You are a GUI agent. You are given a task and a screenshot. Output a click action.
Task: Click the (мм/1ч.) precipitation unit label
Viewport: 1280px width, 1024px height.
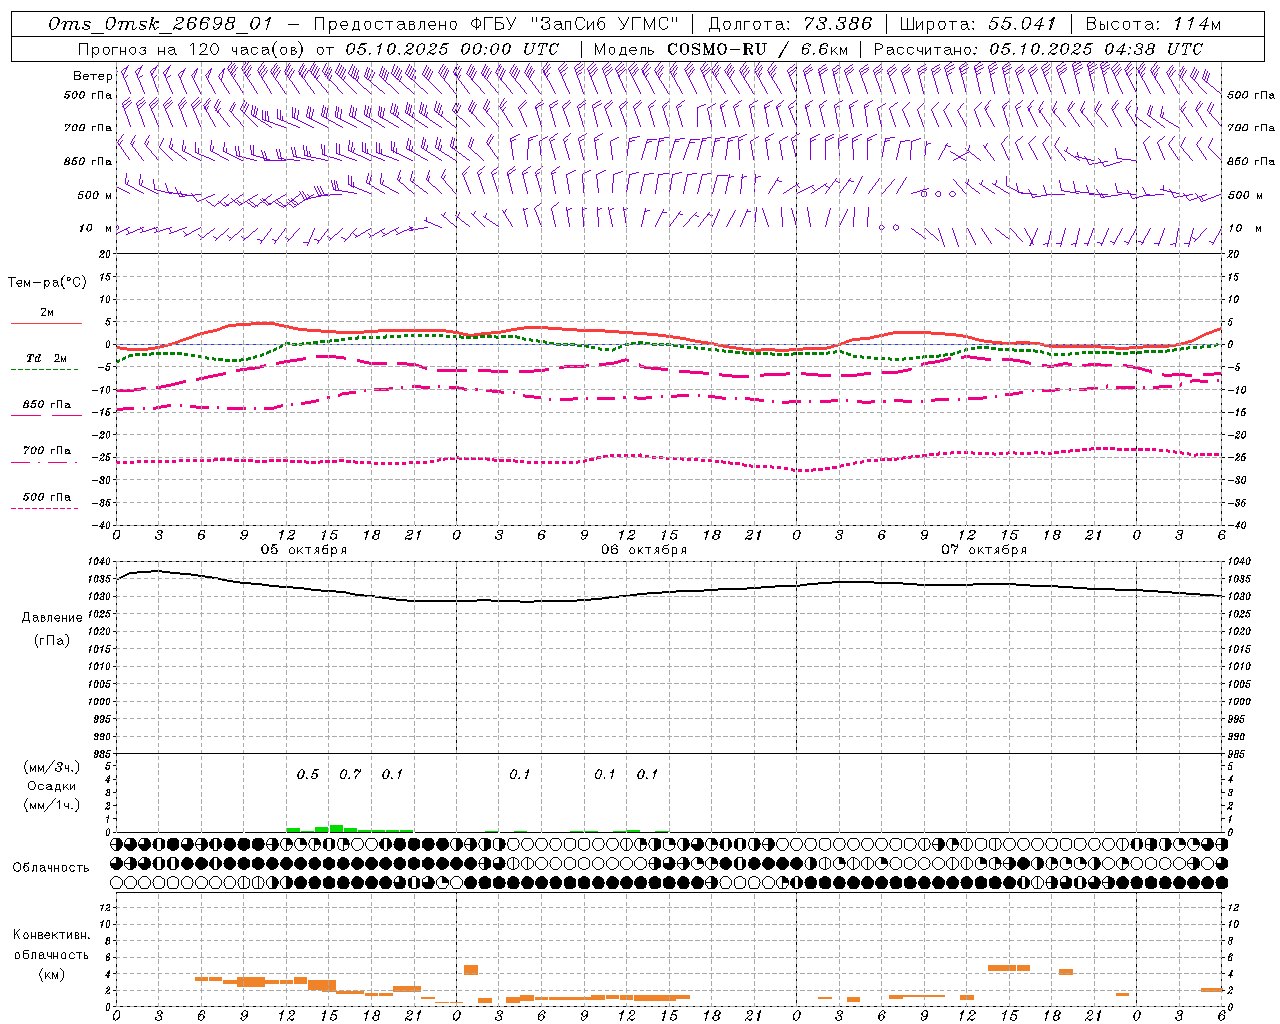click(x=51, y=805)
